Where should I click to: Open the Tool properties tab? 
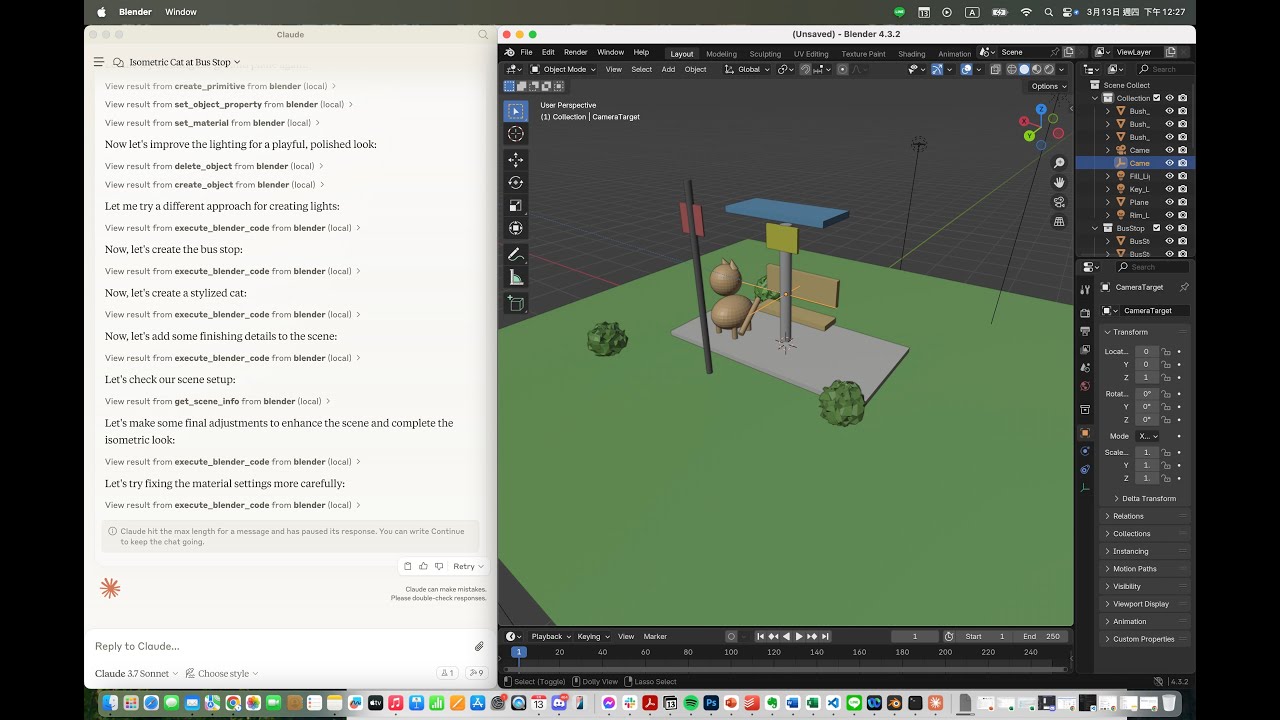1085,289
